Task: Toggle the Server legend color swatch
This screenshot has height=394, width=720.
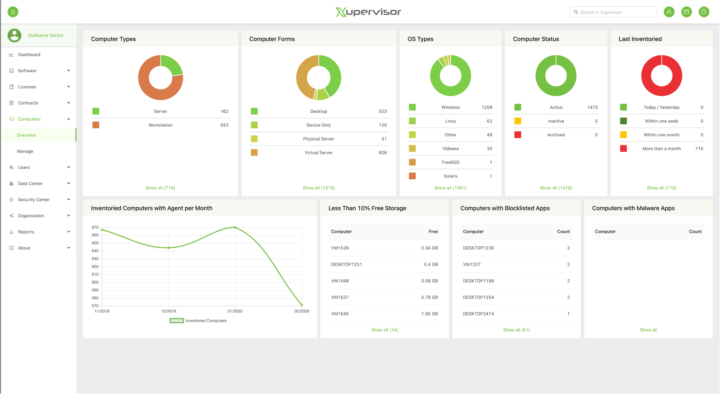Action: (96, 111)
